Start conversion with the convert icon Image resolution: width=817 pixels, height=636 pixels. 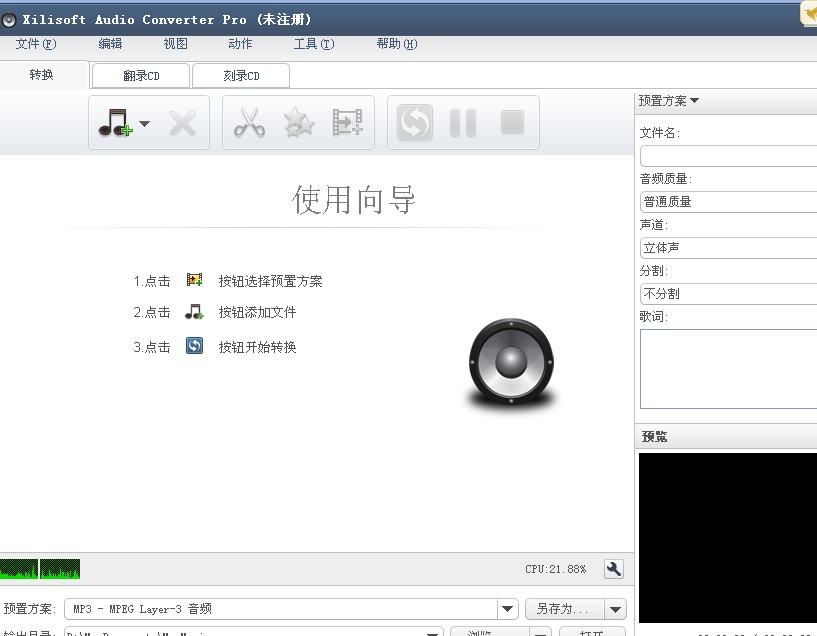coord(414,123)
